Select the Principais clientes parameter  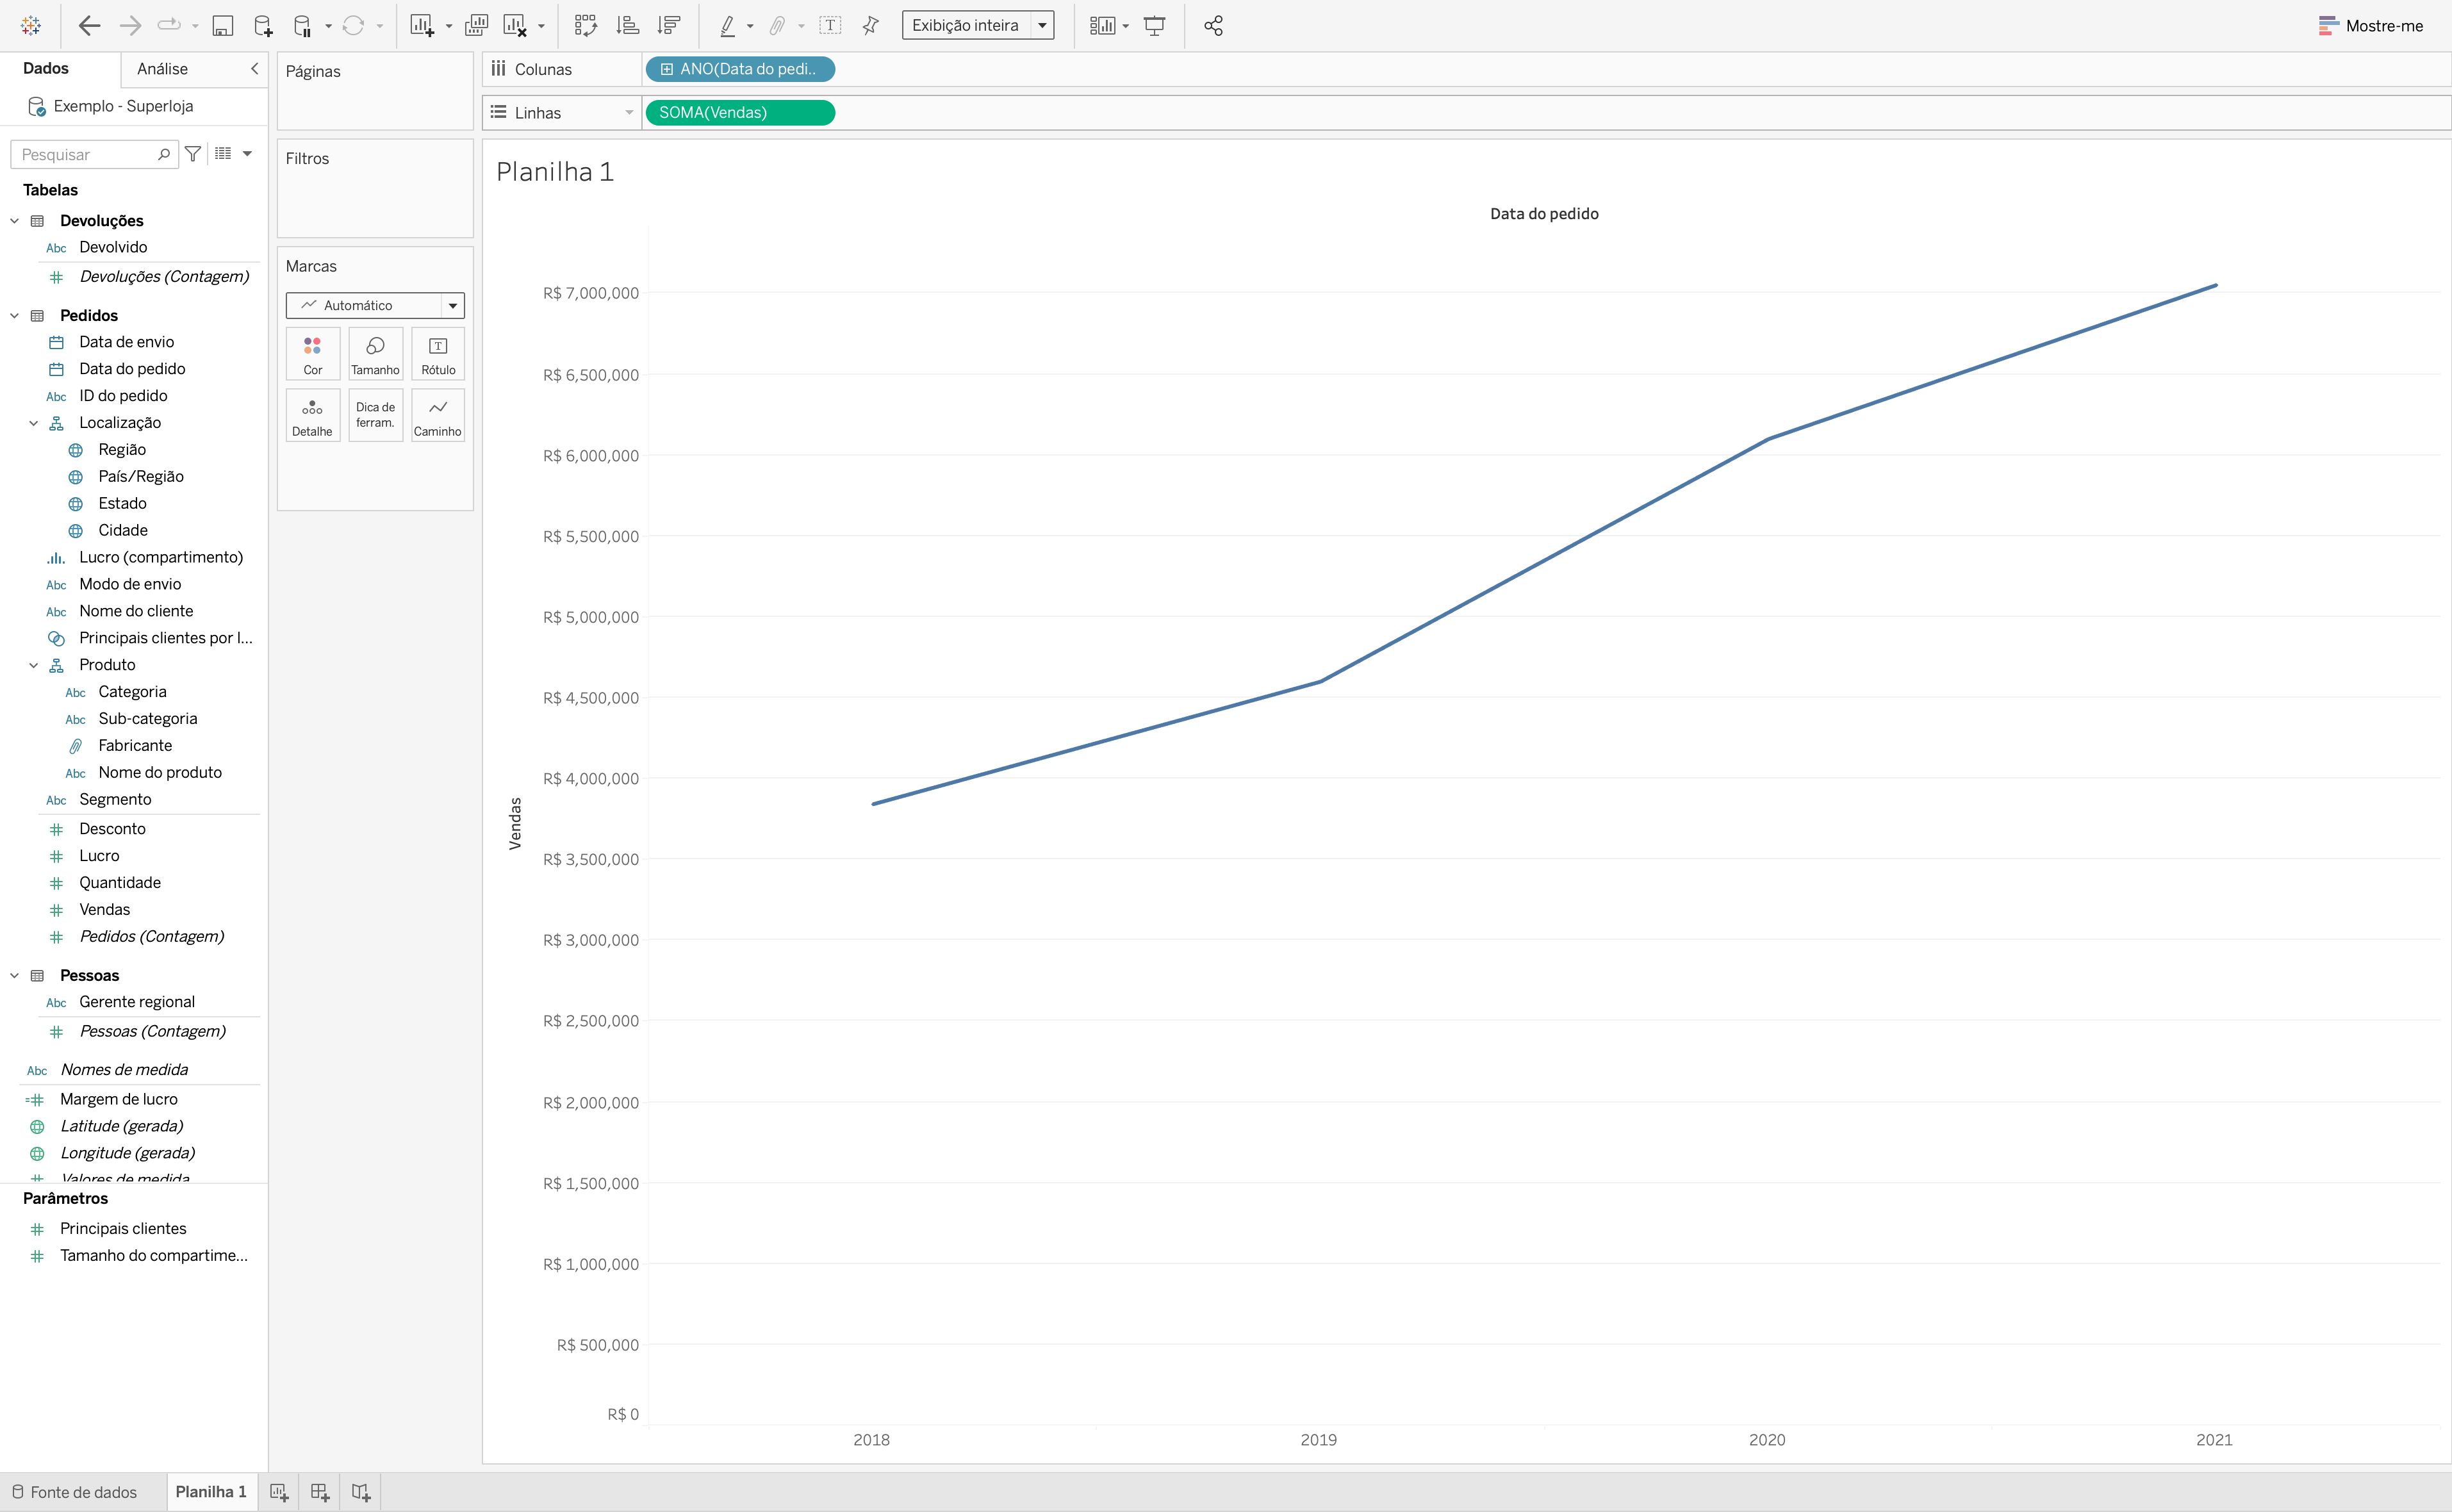click(123, 1229)
